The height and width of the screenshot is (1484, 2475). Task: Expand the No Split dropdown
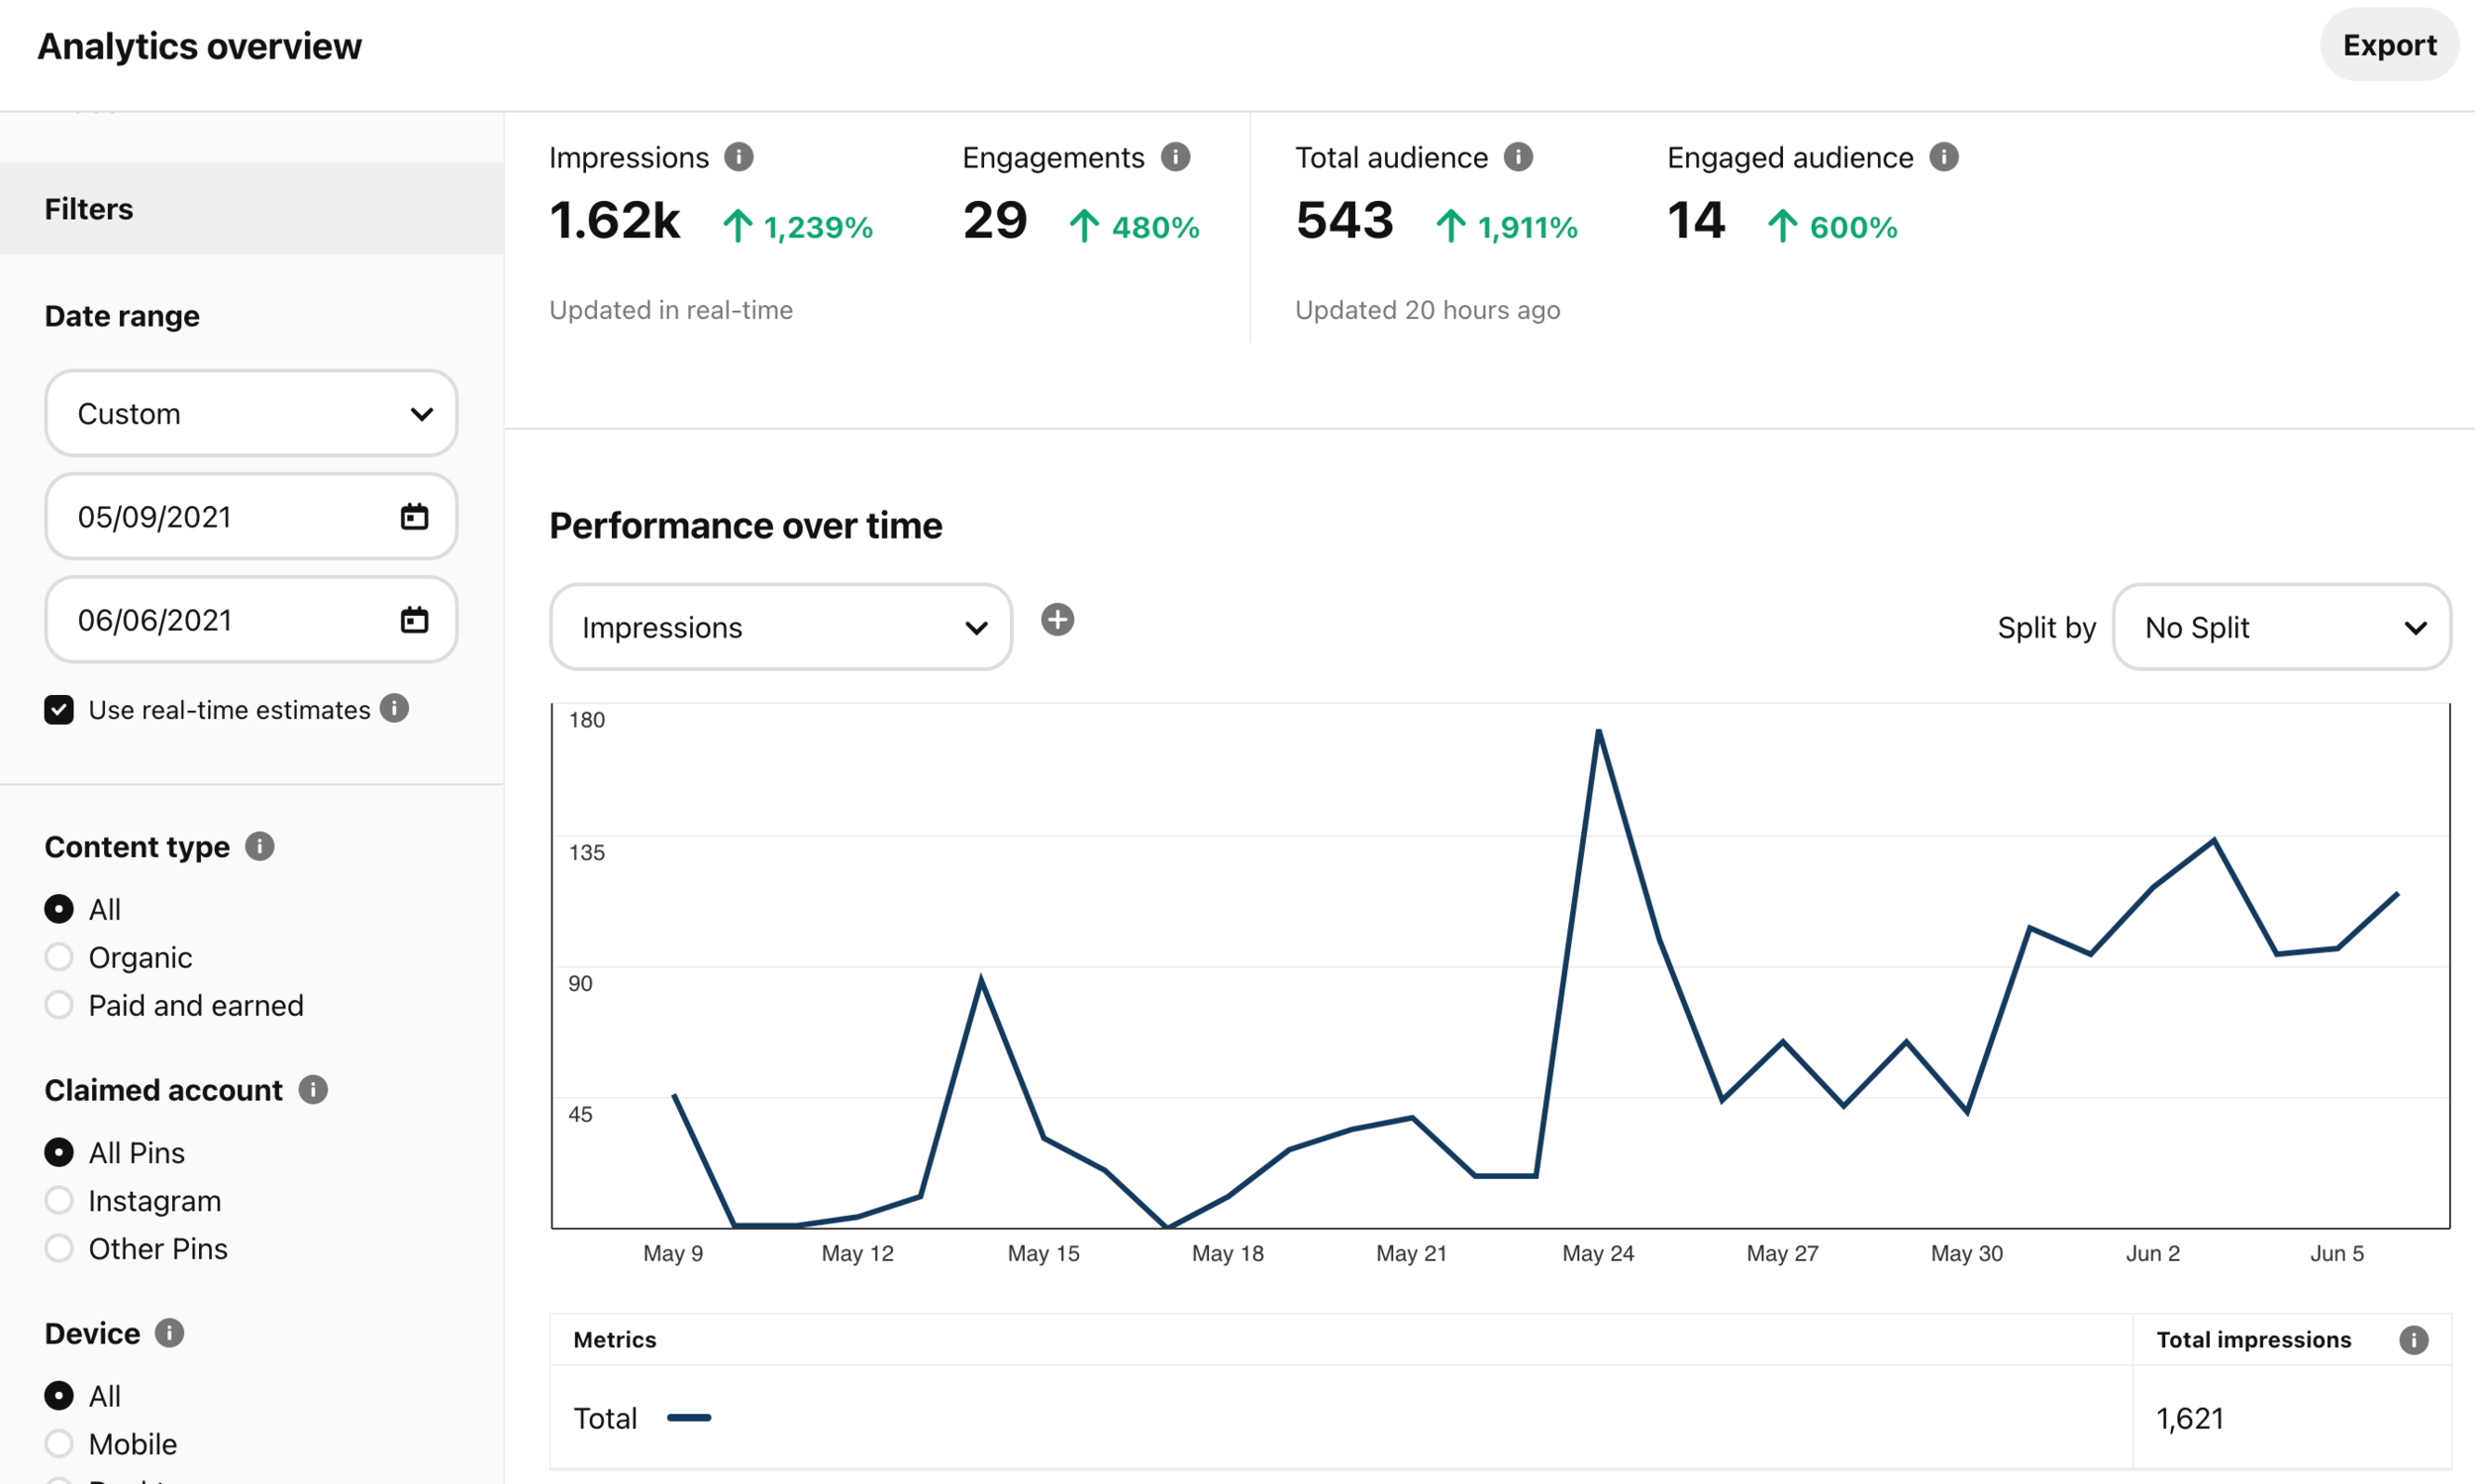[2281, 628]
